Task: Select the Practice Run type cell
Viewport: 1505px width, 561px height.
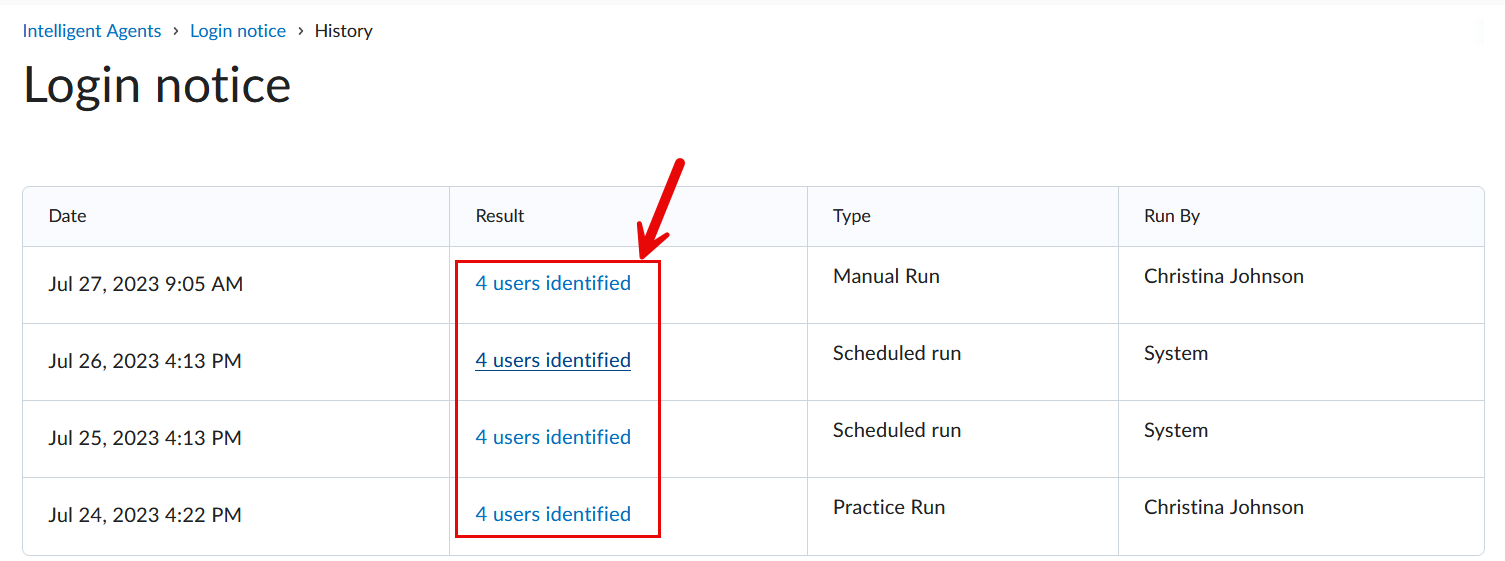Action: coord(889,507)
